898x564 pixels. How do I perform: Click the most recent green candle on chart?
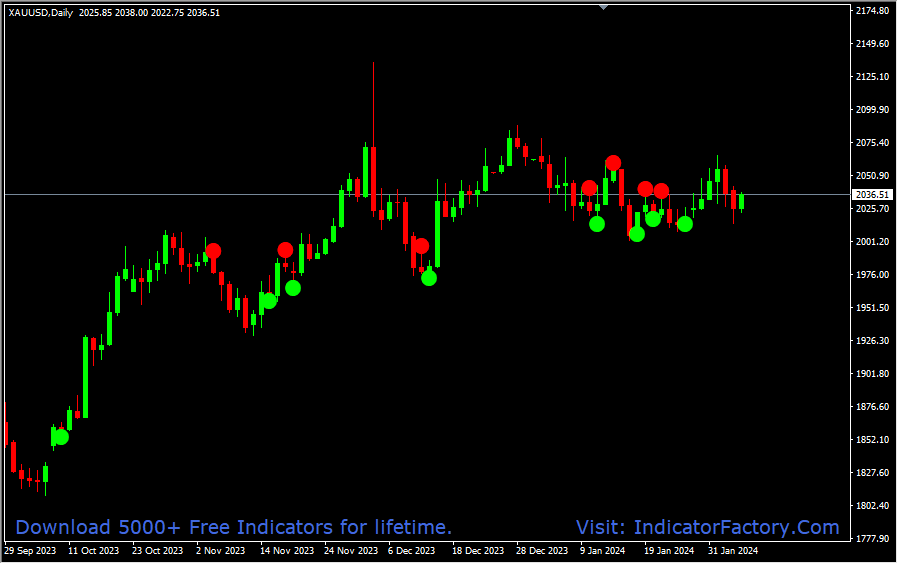(741, 202)
